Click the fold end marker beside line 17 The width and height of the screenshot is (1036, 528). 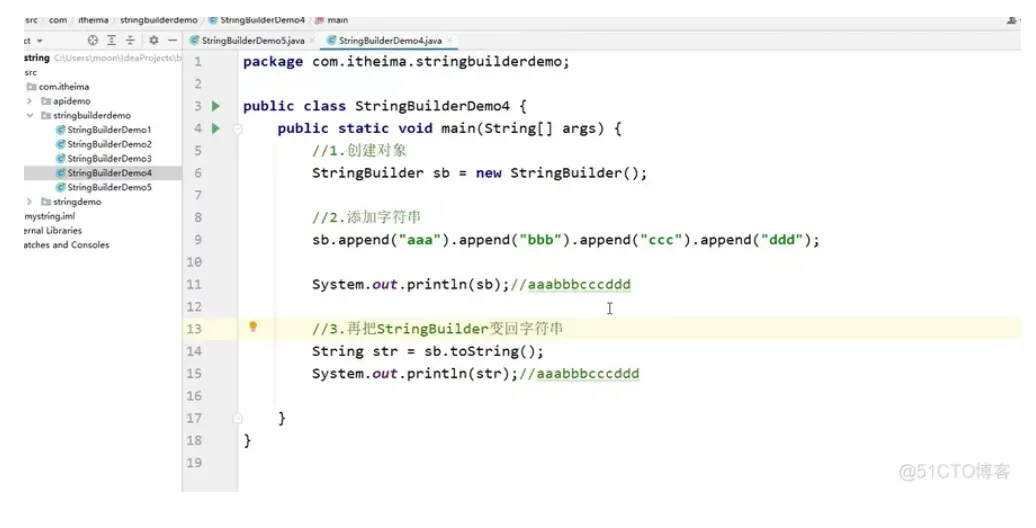tap(238, 418)
